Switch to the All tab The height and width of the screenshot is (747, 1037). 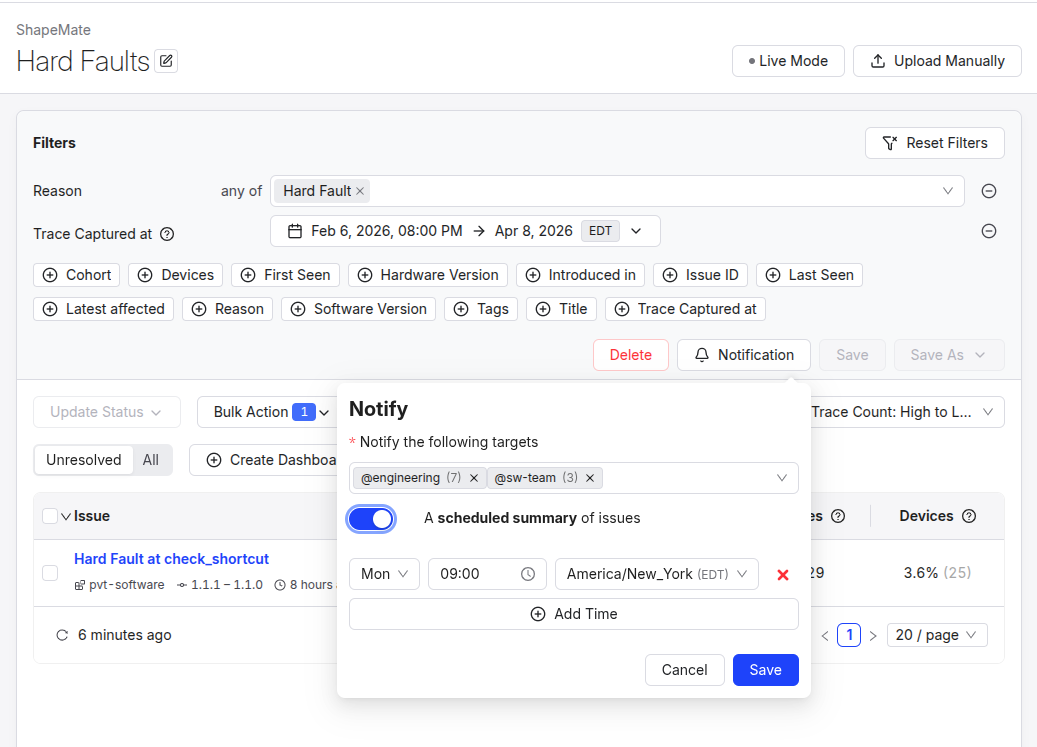pyautogui.click(x=151, y=460)
